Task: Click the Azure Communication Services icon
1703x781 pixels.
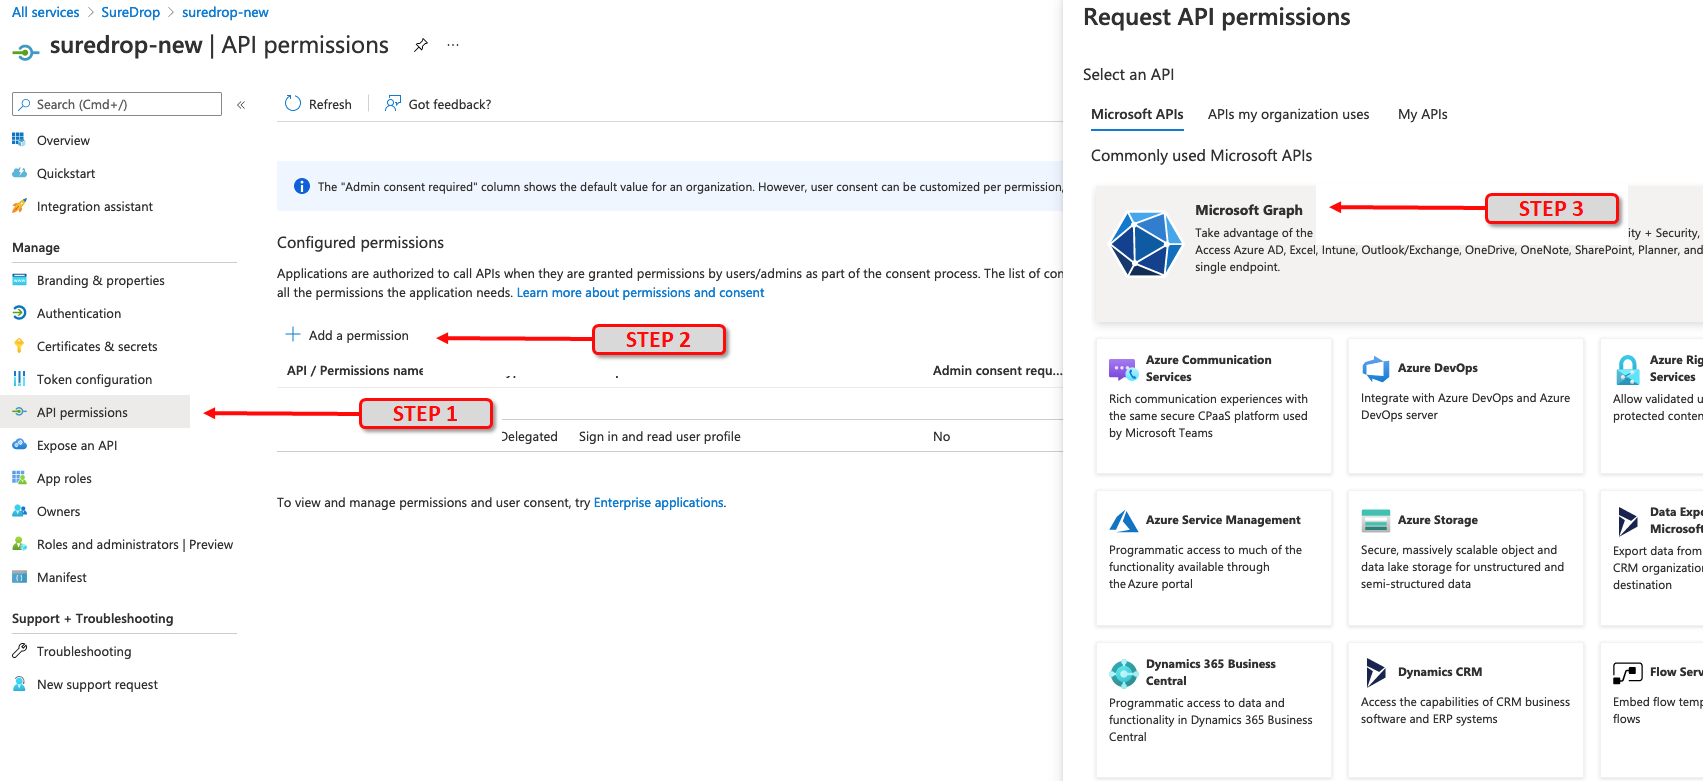Action: 1123,370
